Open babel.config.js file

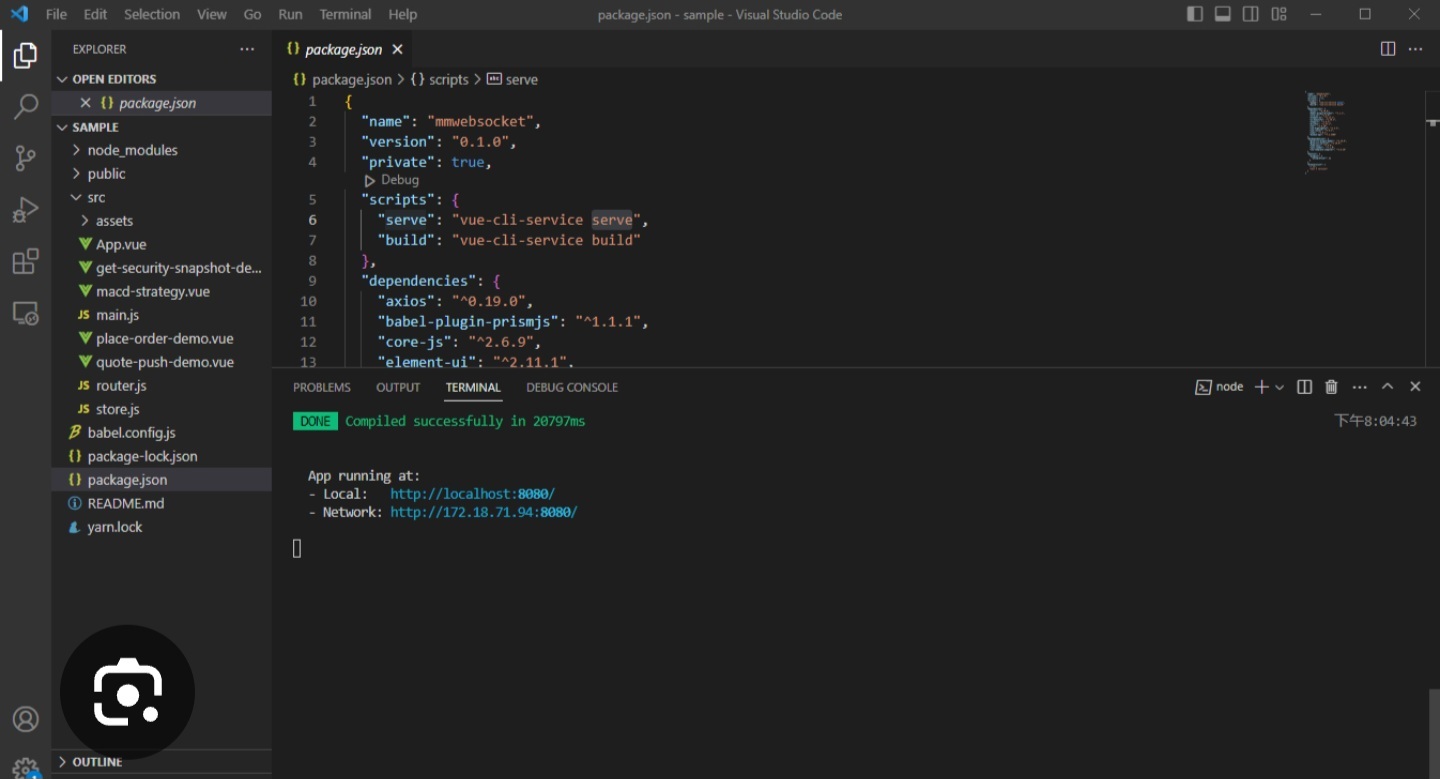(x=161, y=432)
